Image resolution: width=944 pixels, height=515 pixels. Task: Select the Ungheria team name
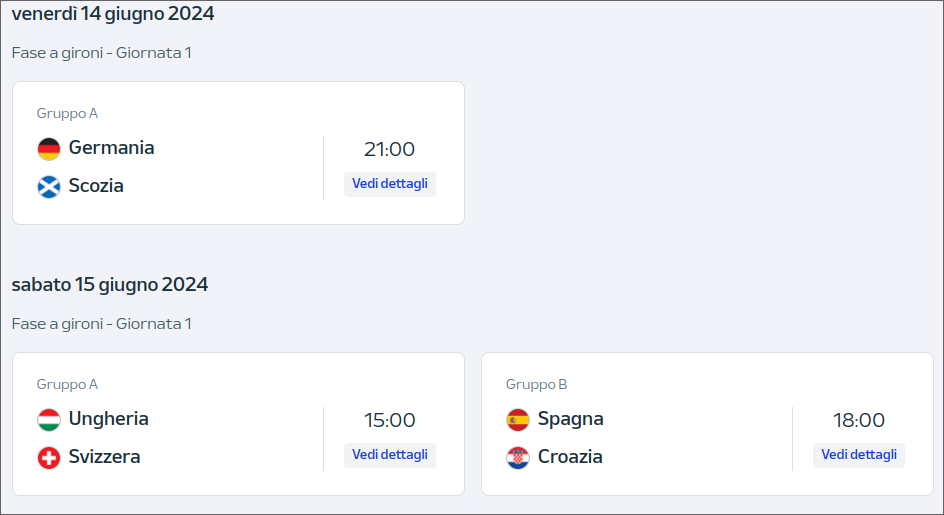click(108, 419)
